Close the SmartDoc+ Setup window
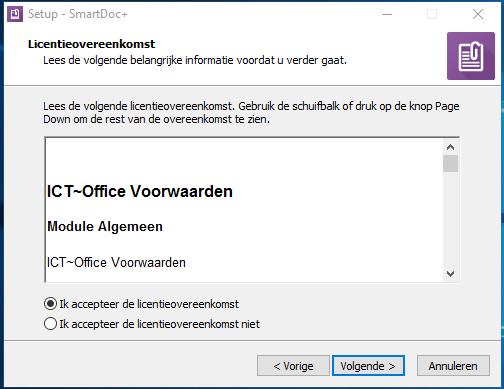The image size is (504, 389). click(x=478, y=14)
